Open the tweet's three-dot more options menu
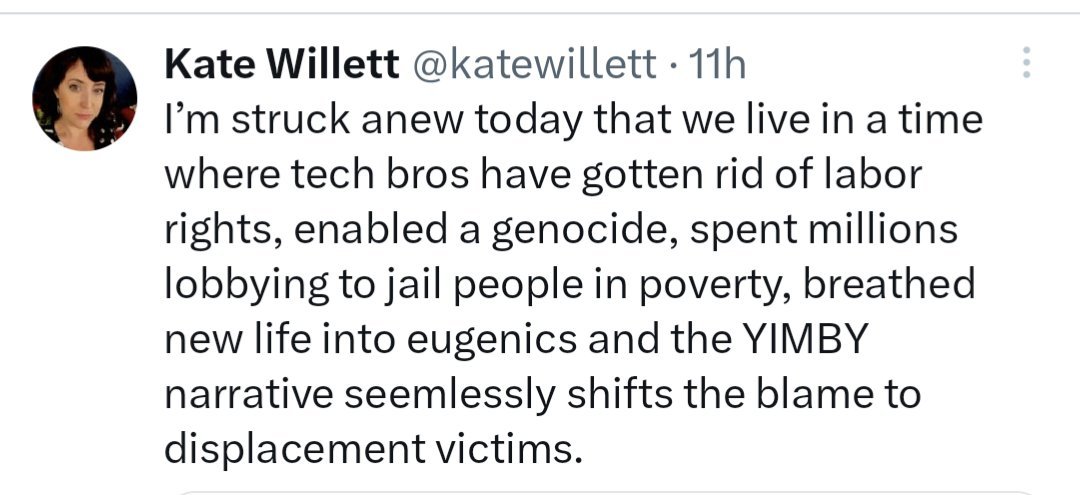This screenshot has height=495, width=1080. [1024, 64]
